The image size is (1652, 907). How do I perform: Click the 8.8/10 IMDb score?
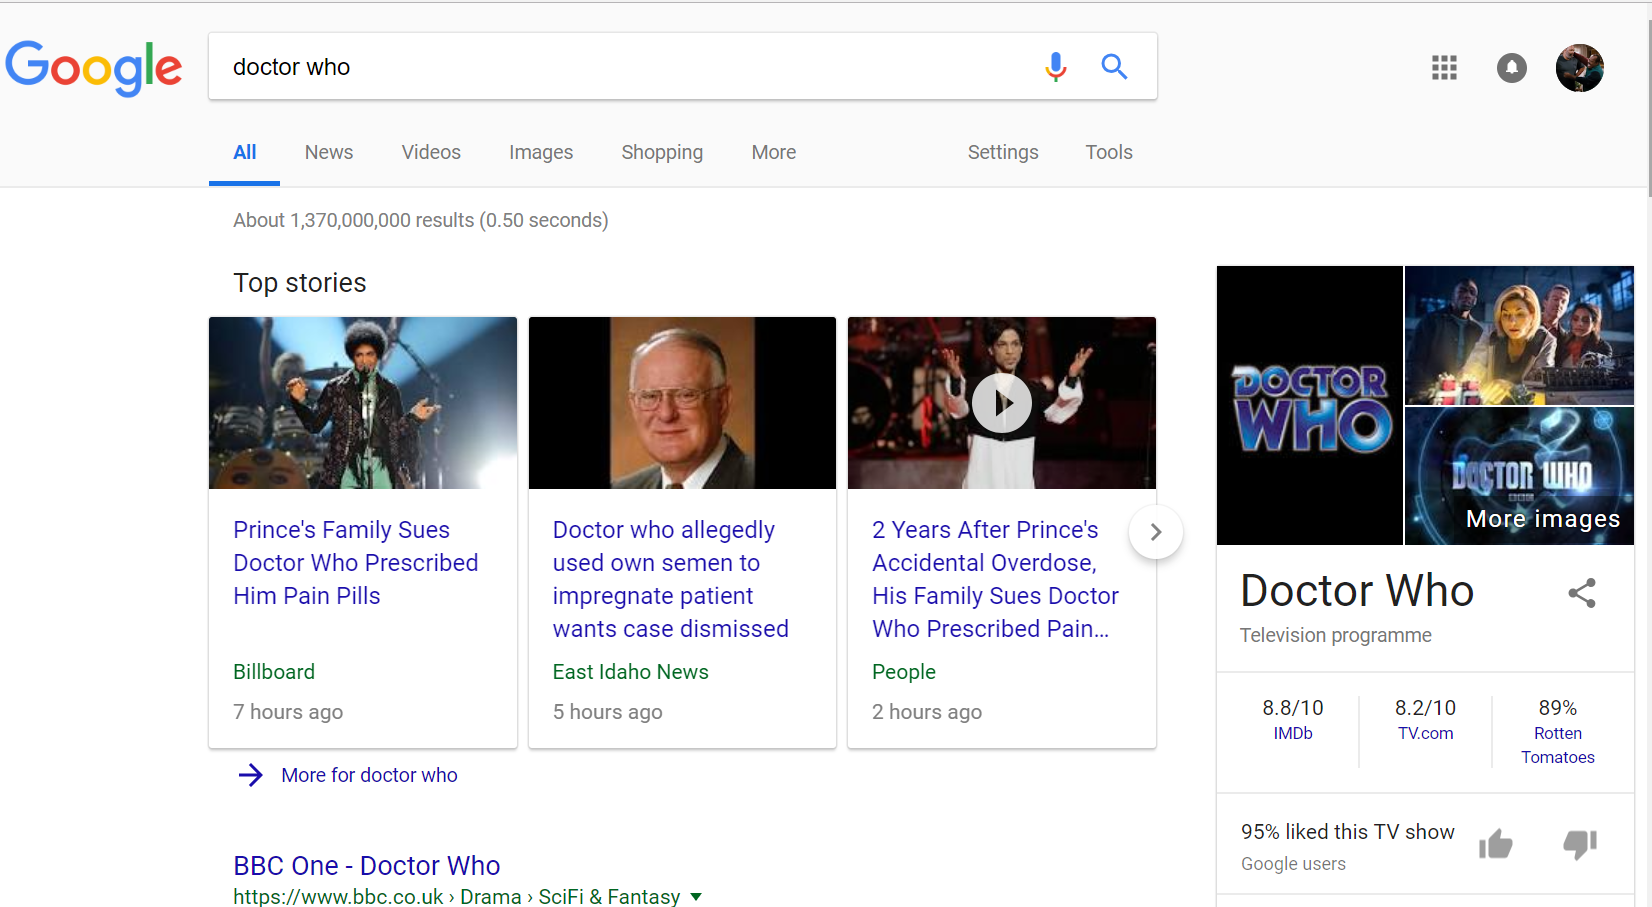(x=1293, y=708)
